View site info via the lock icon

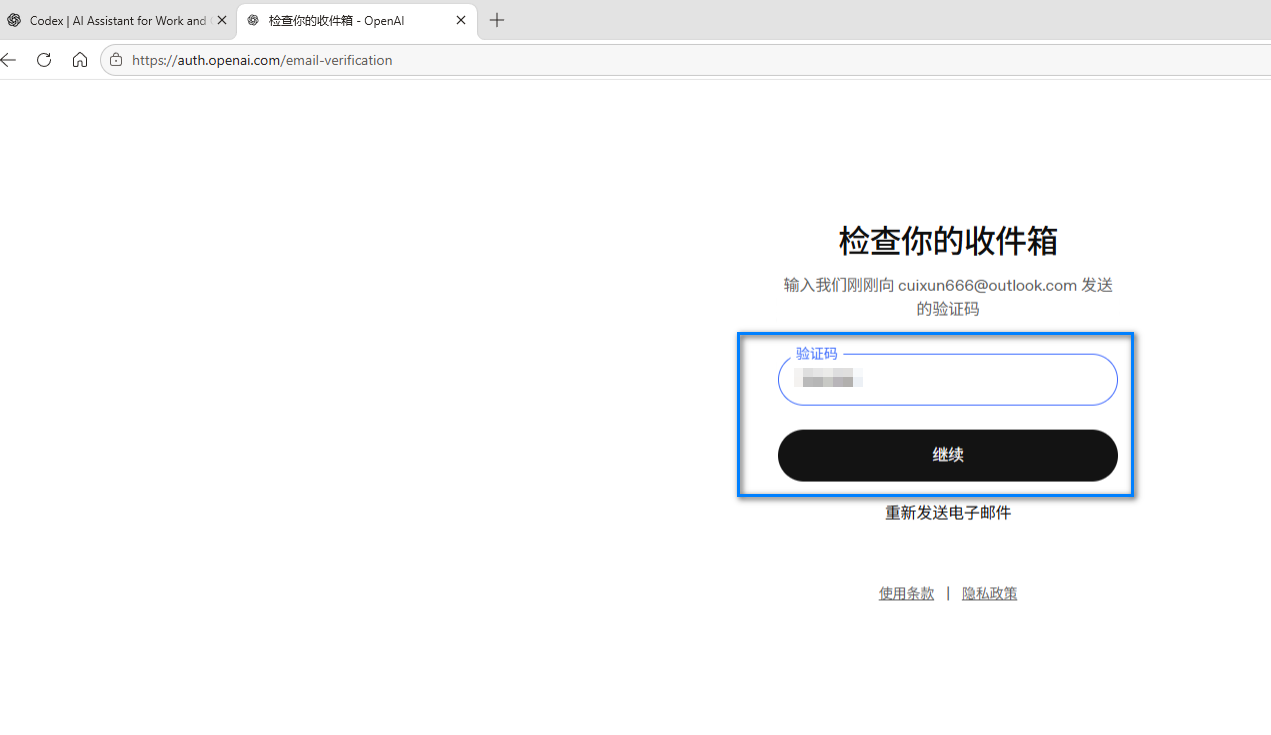click(x=116, y=60)
